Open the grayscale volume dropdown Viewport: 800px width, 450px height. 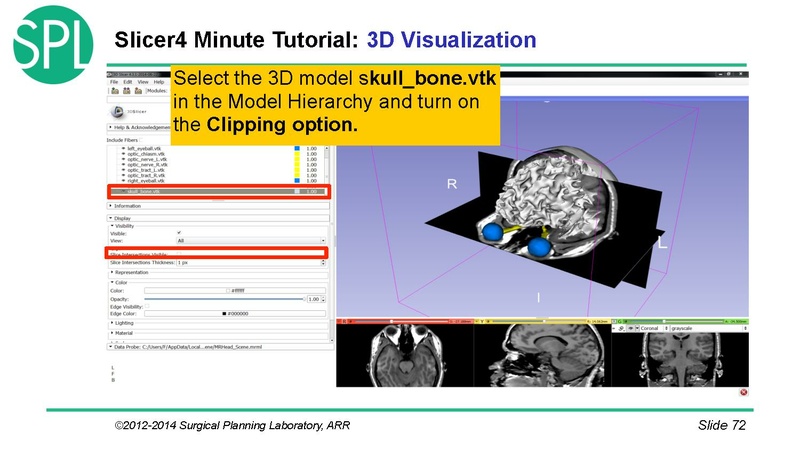pos(709,329)
